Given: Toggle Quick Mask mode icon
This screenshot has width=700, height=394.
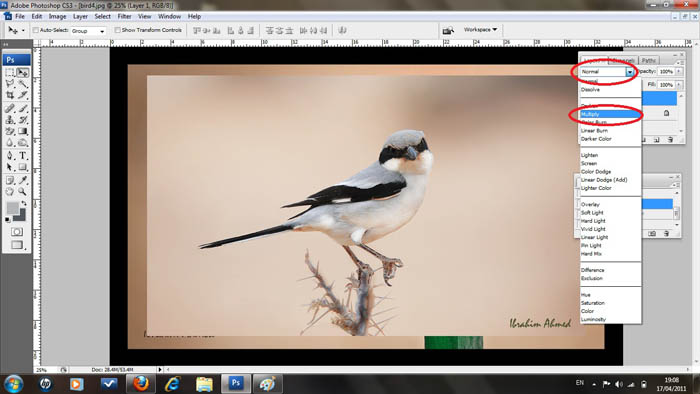Looking at the screenshot, I should click(x=17, y=232).
